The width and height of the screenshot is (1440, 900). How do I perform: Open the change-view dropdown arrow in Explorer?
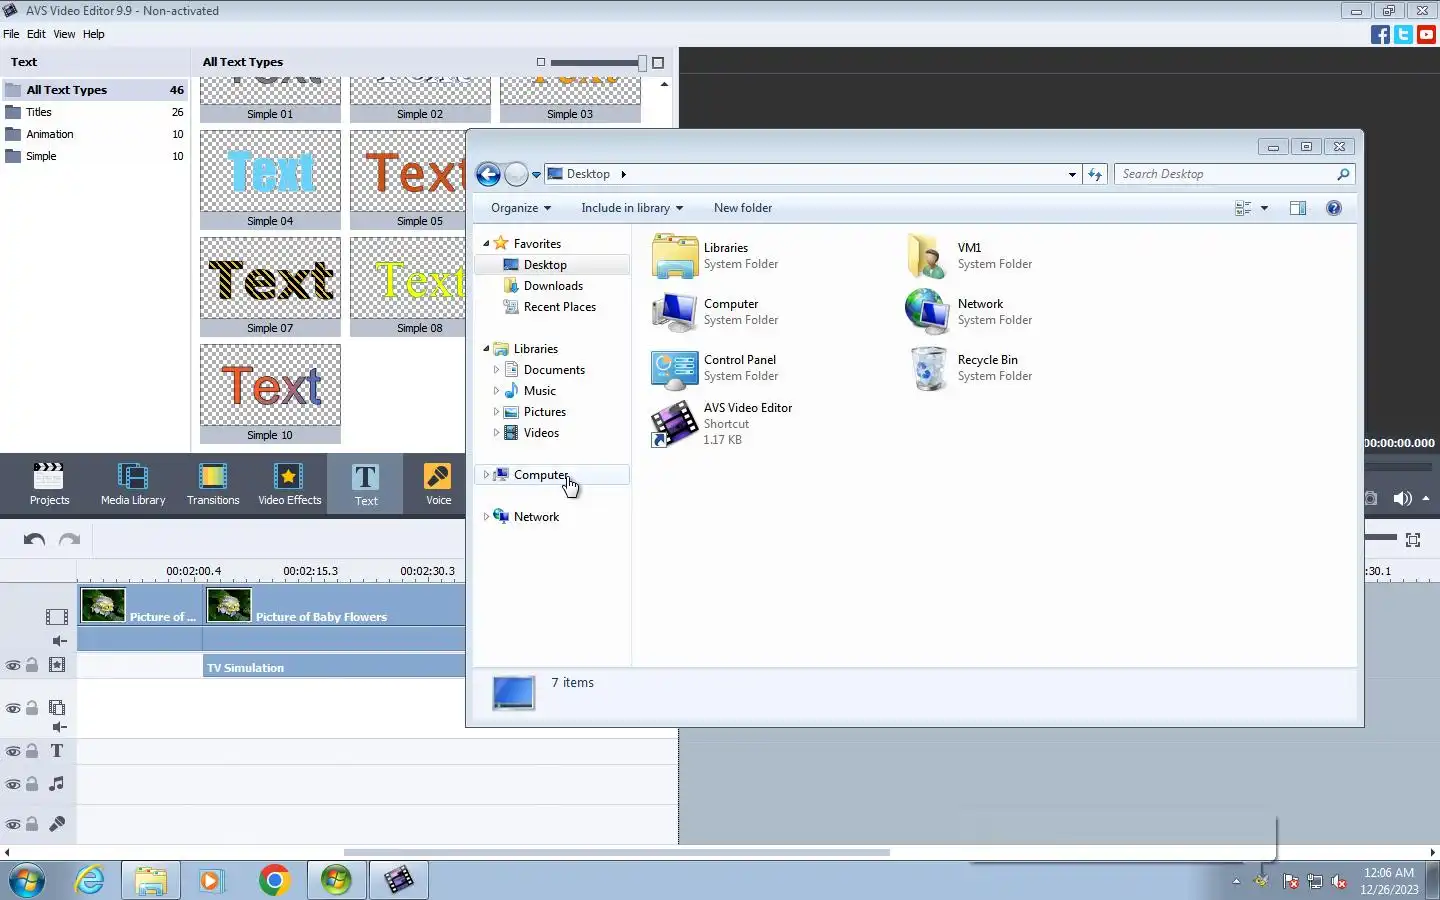point(1264,208)
